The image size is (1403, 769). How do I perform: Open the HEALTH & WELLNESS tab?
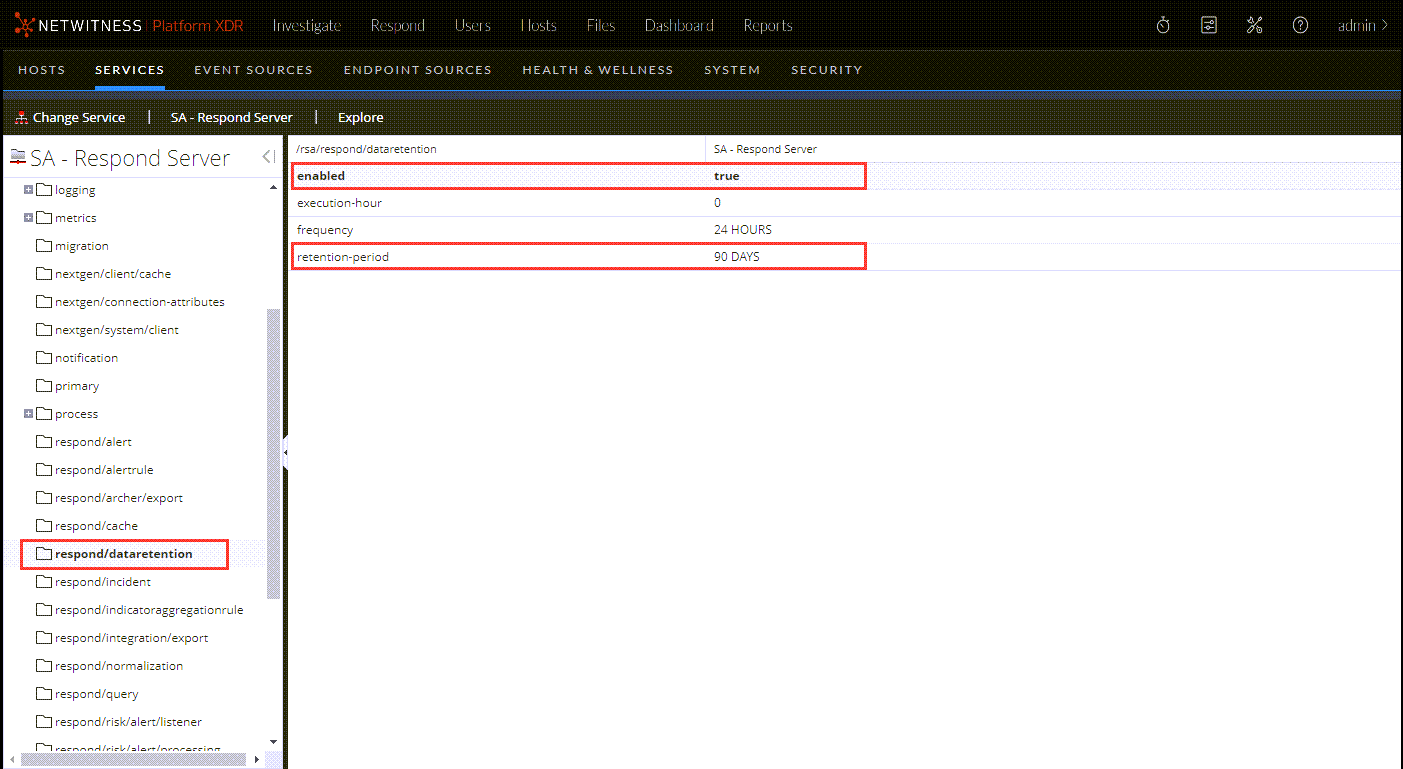point(598,70)
